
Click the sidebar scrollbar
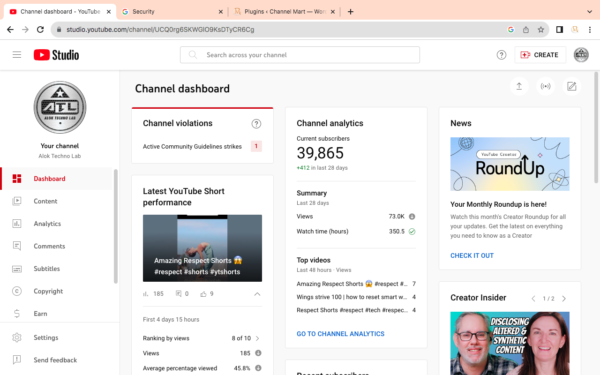tap(116, 226)
